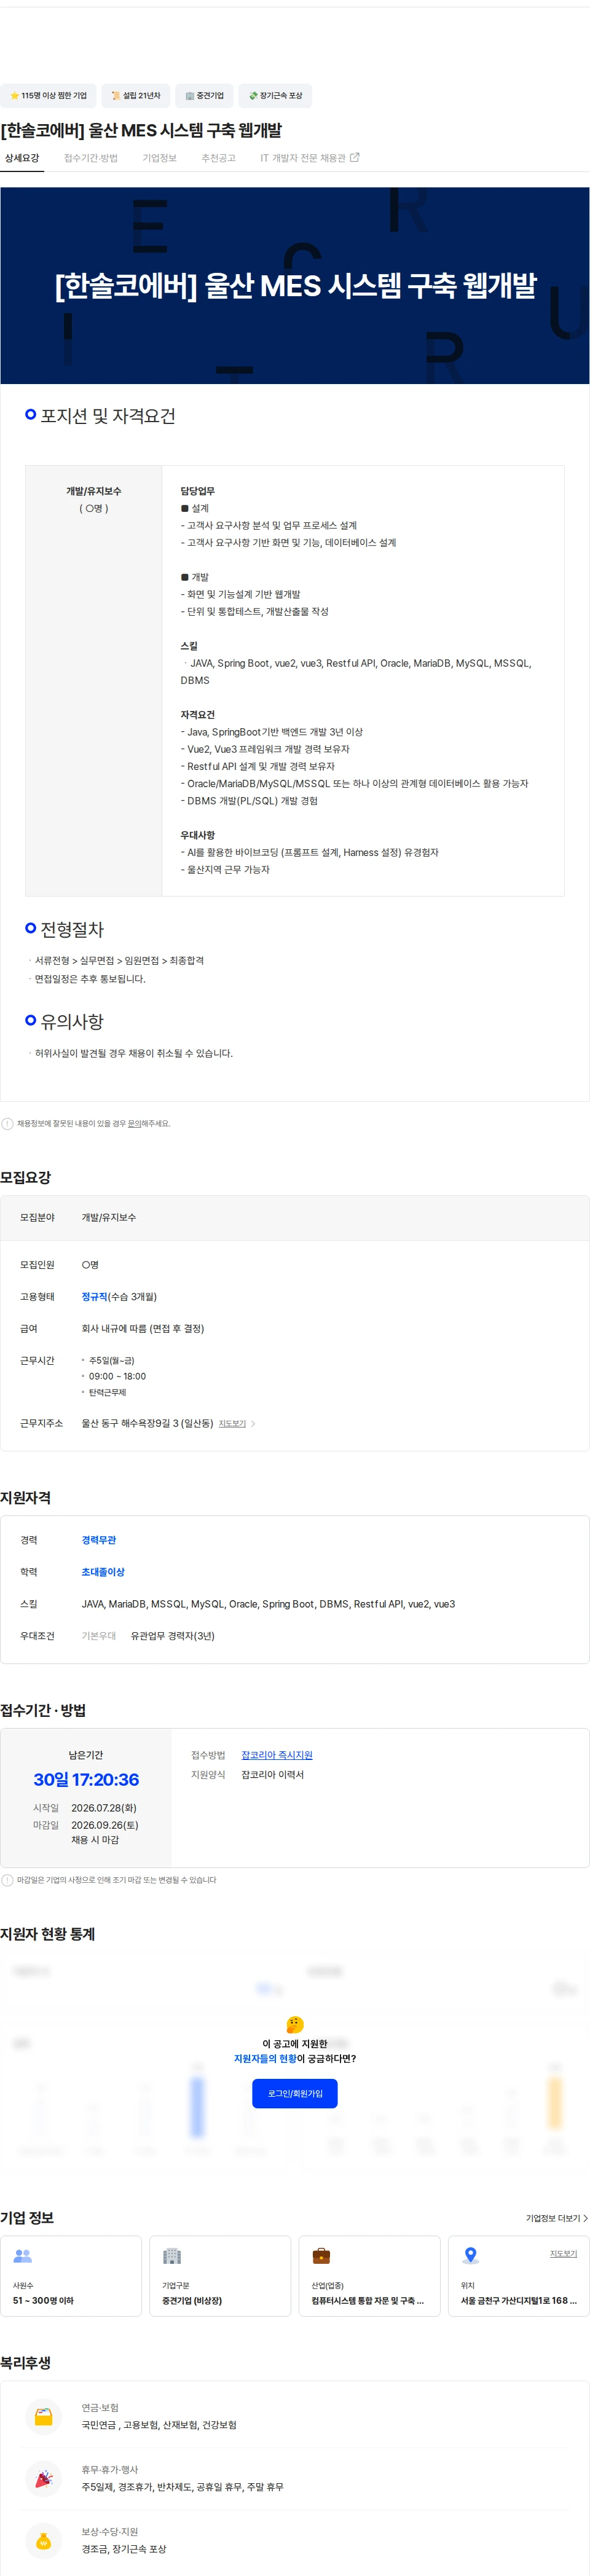
Task: Click the blue banner image
Action: pyautogui.click(x=295, y=286)
